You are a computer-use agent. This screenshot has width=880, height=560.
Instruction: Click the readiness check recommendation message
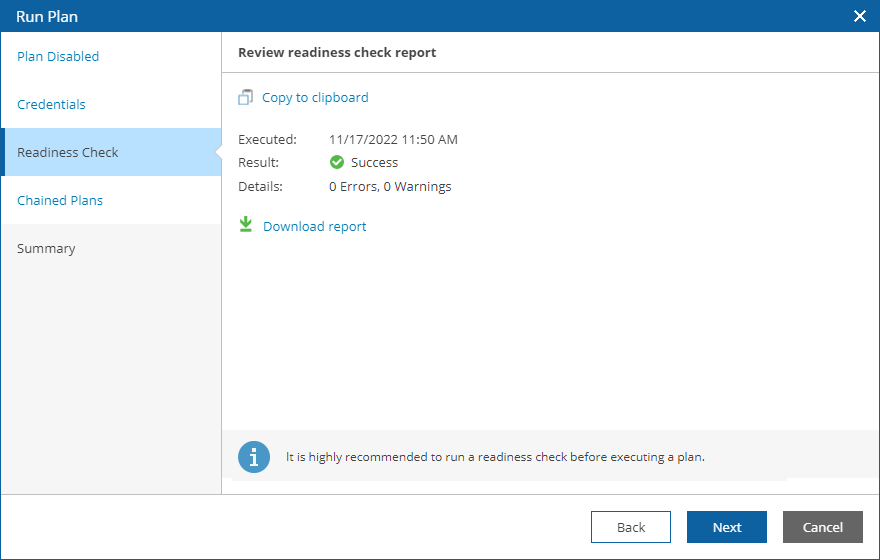tap(495, 457)
